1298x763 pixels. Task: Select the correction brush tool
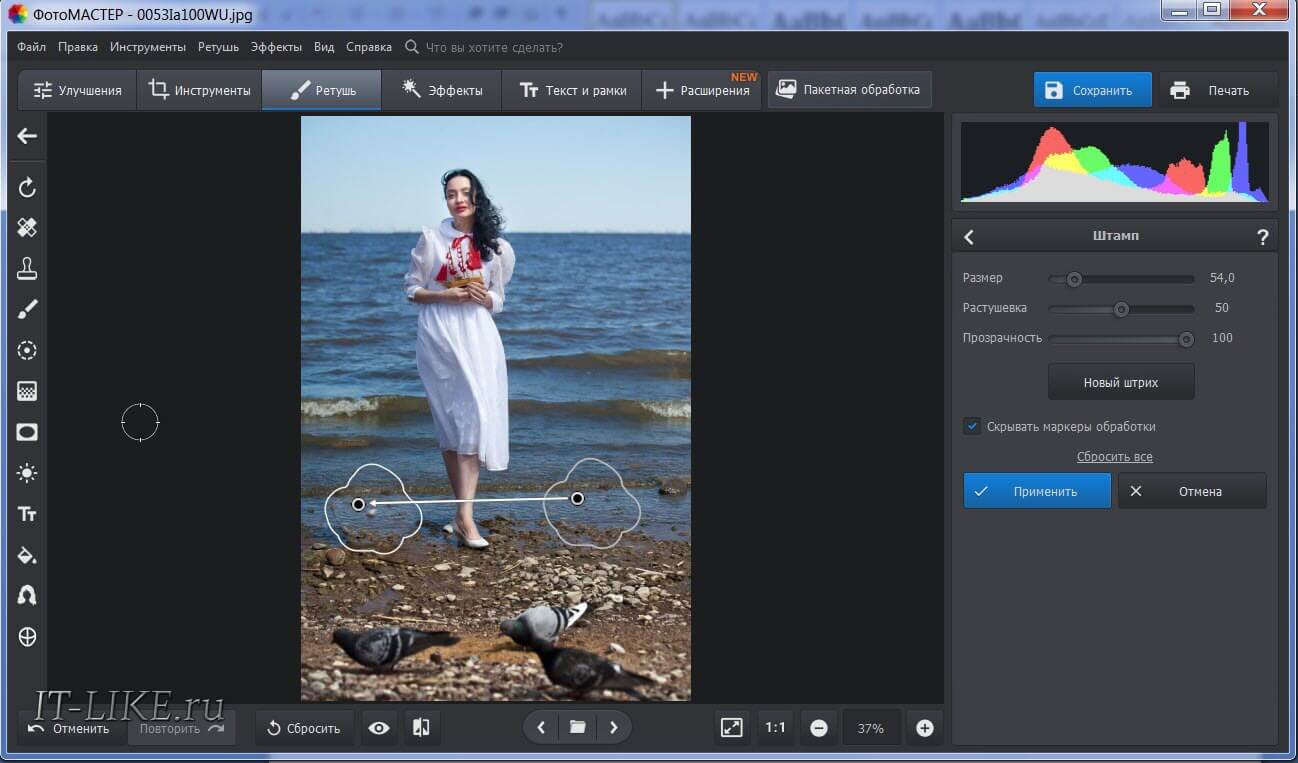[27, 310]
